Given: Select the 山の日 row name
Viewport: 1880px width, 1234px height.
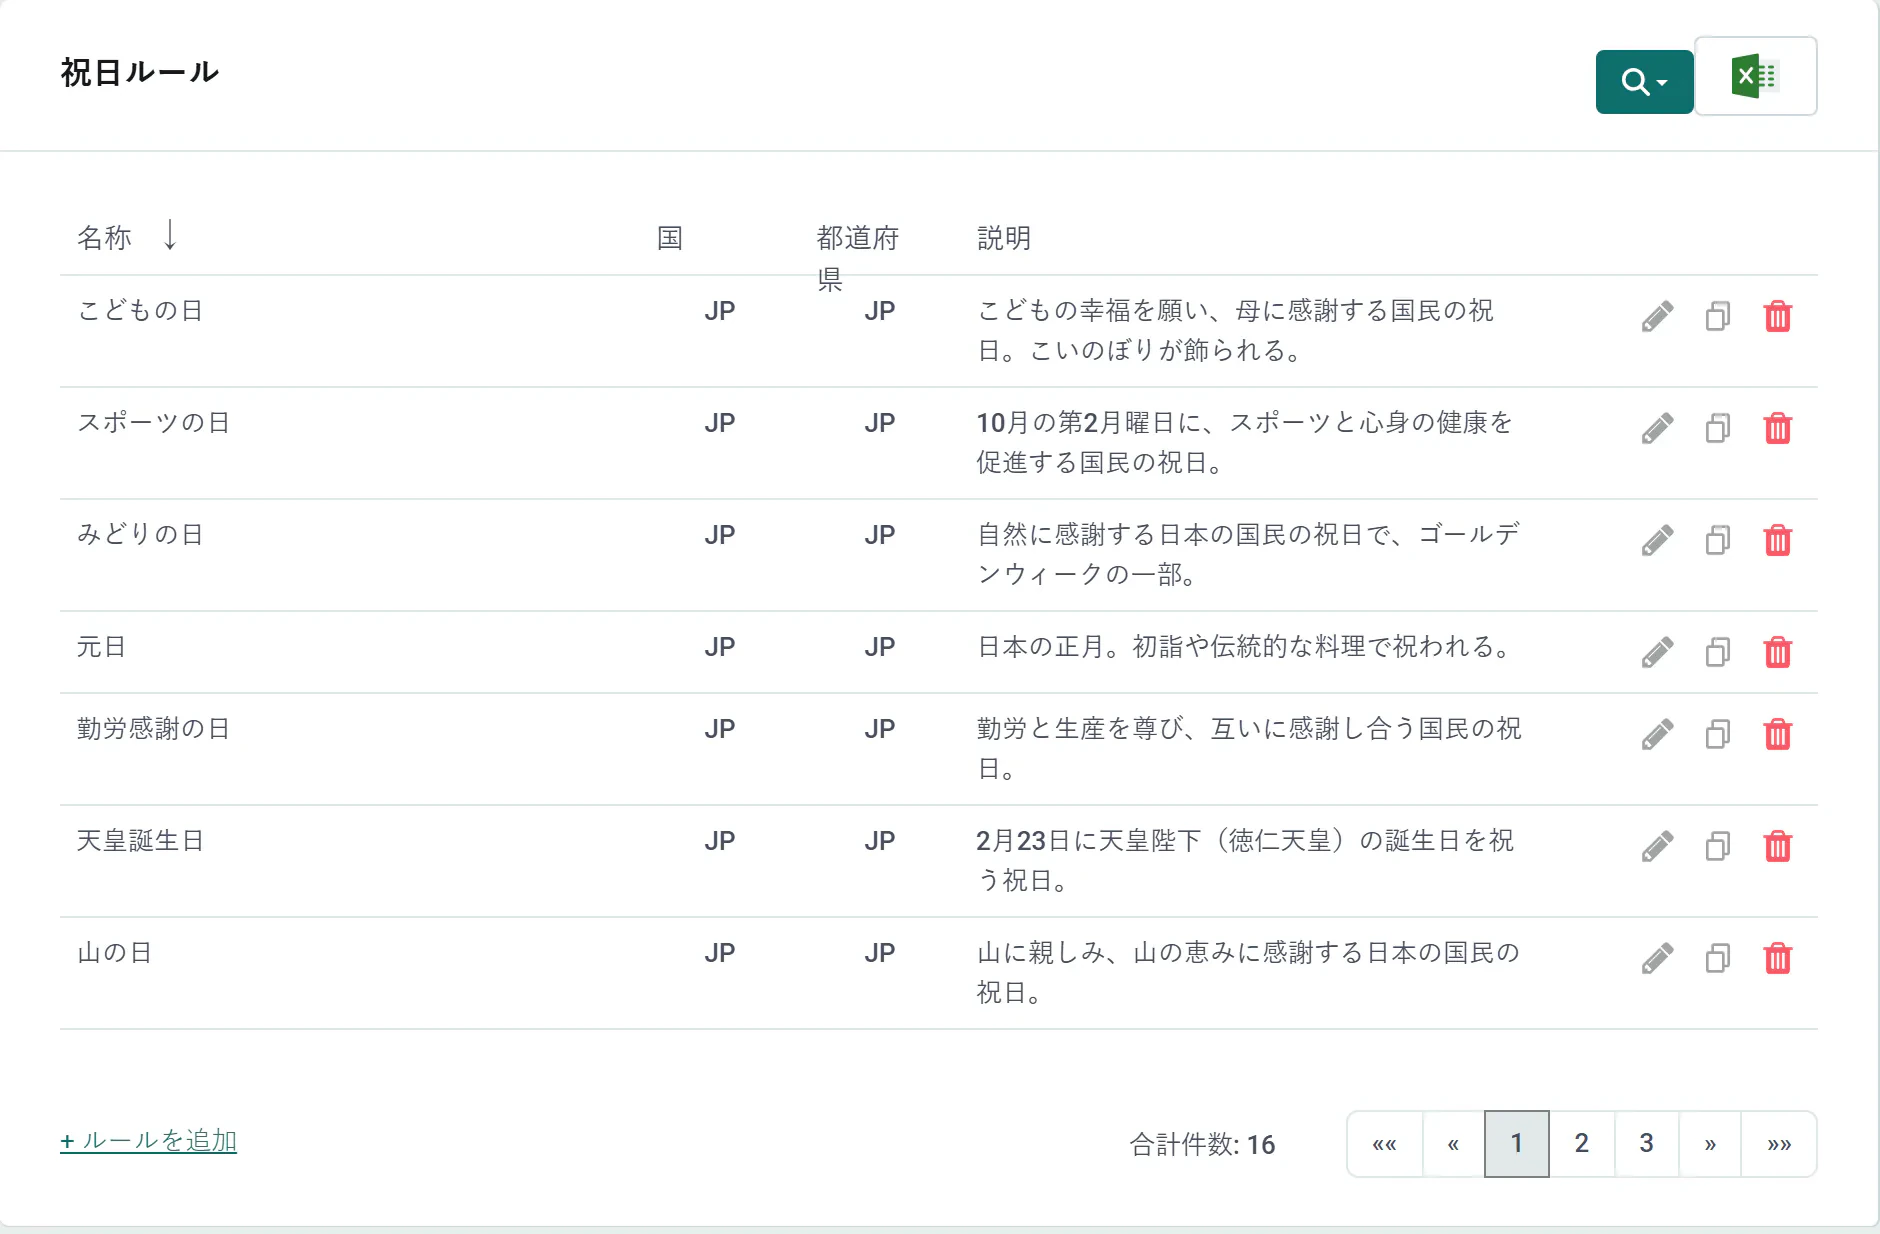Looking at the screenshot, I should pyautogui.click(x=114, y=953).
